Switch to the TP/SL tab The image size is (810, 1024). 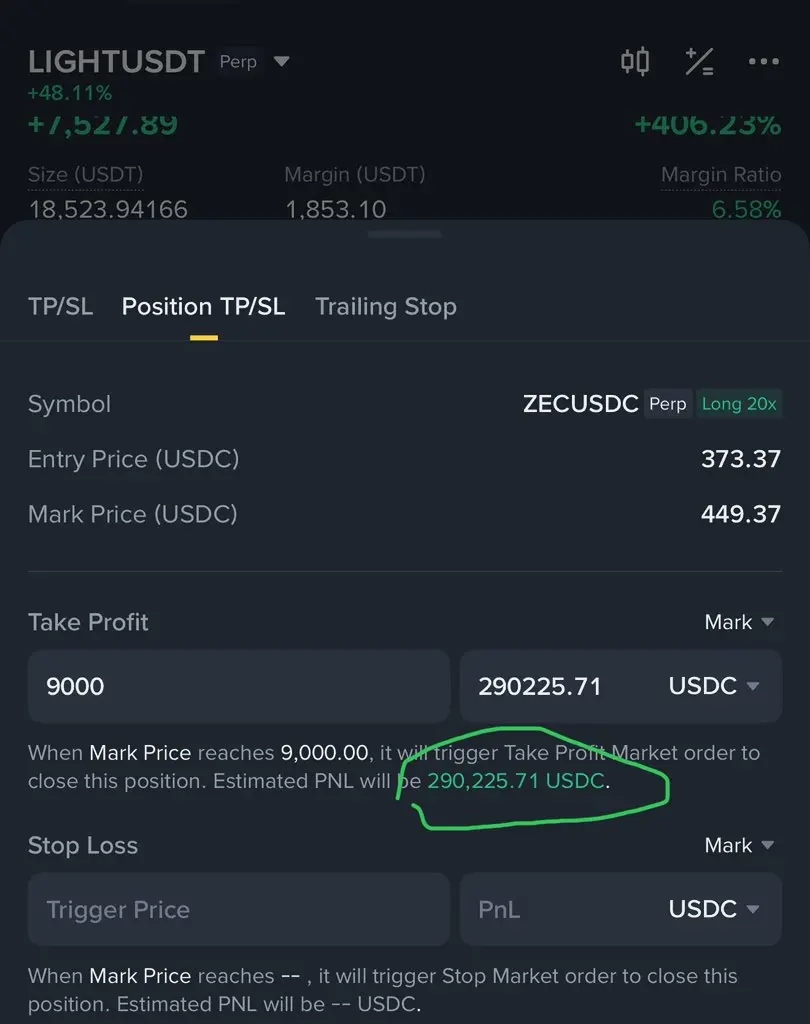[61, 306]
